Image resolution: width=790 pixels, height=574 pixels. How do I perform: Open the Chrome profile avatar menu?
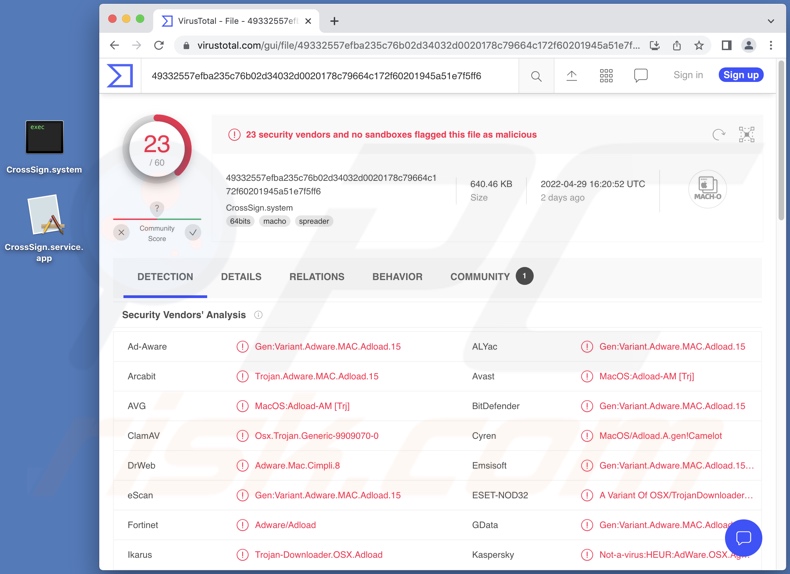748,45
